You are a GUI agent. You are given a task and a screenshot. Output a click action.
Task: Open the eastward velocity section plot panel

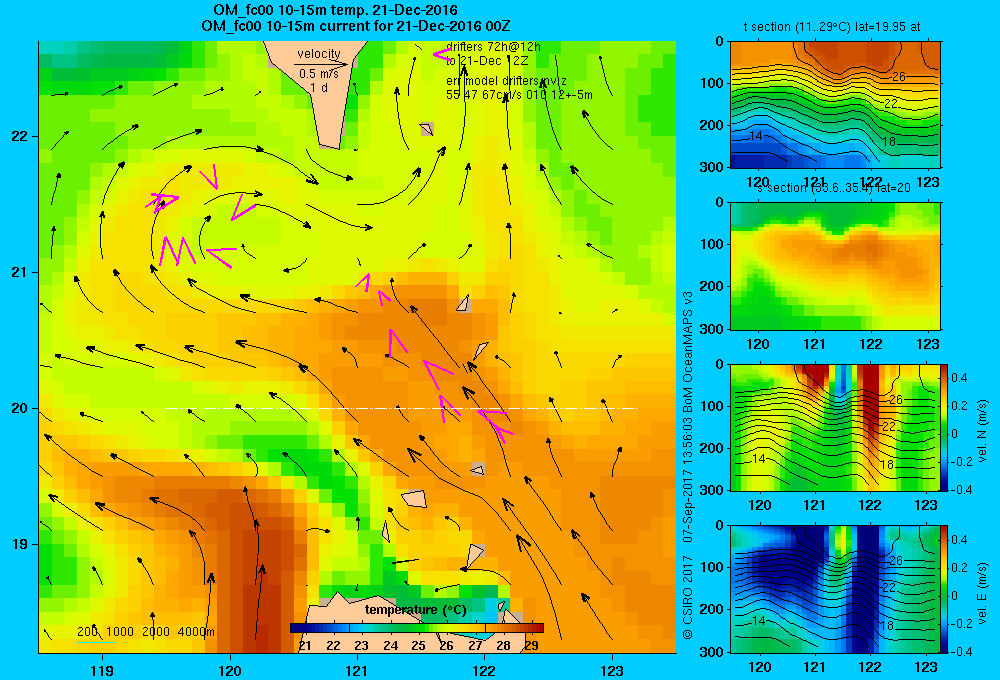835,589
